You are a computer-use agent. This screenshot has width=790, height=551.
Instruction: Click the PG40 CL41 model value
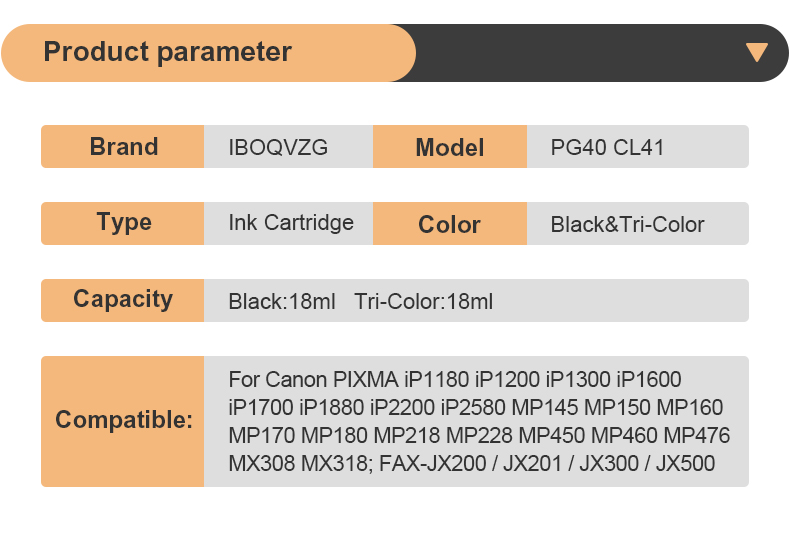(x=607, y=148)
